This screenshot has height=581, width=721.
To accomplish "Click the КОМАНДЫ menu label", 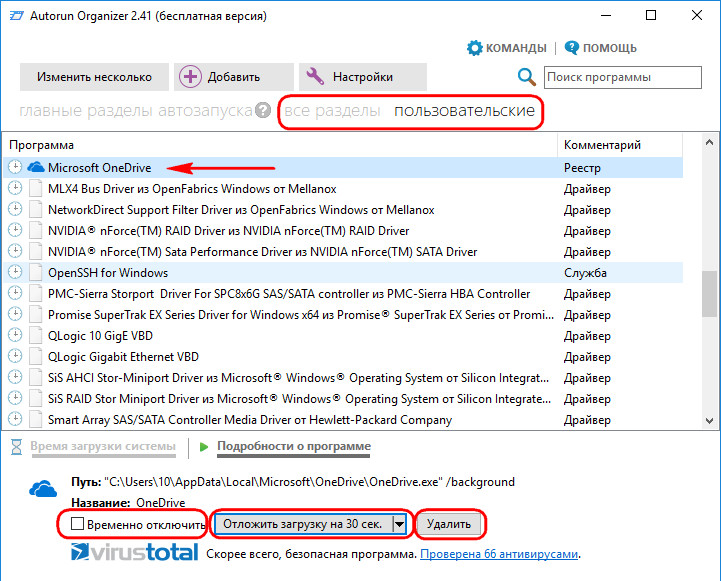I will pyautogui.click(x=516, y=48).
